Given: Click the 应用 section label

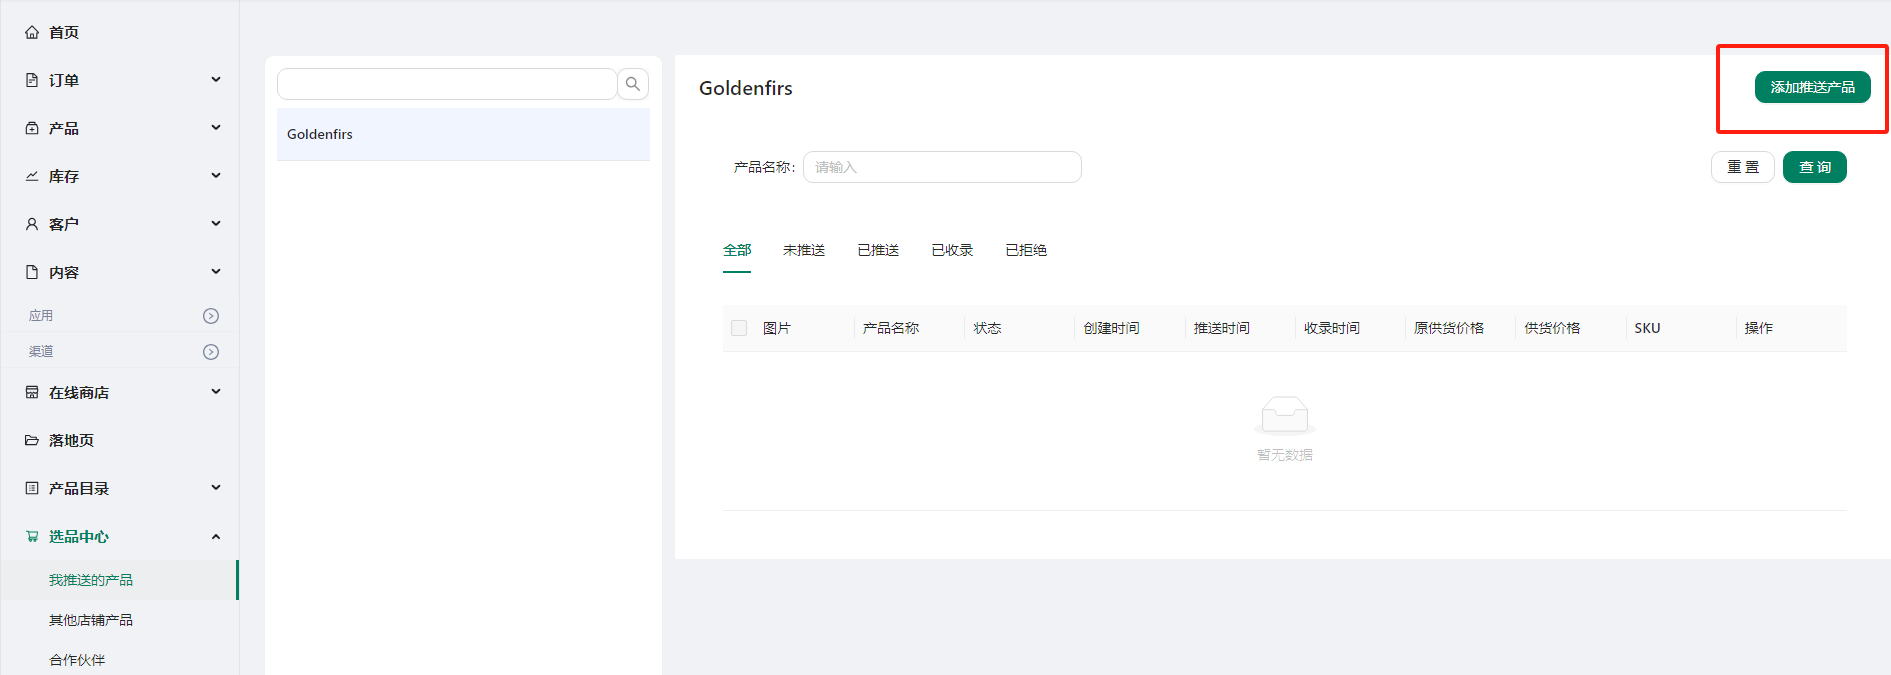Looking at the screenshot, I should 41,316.
